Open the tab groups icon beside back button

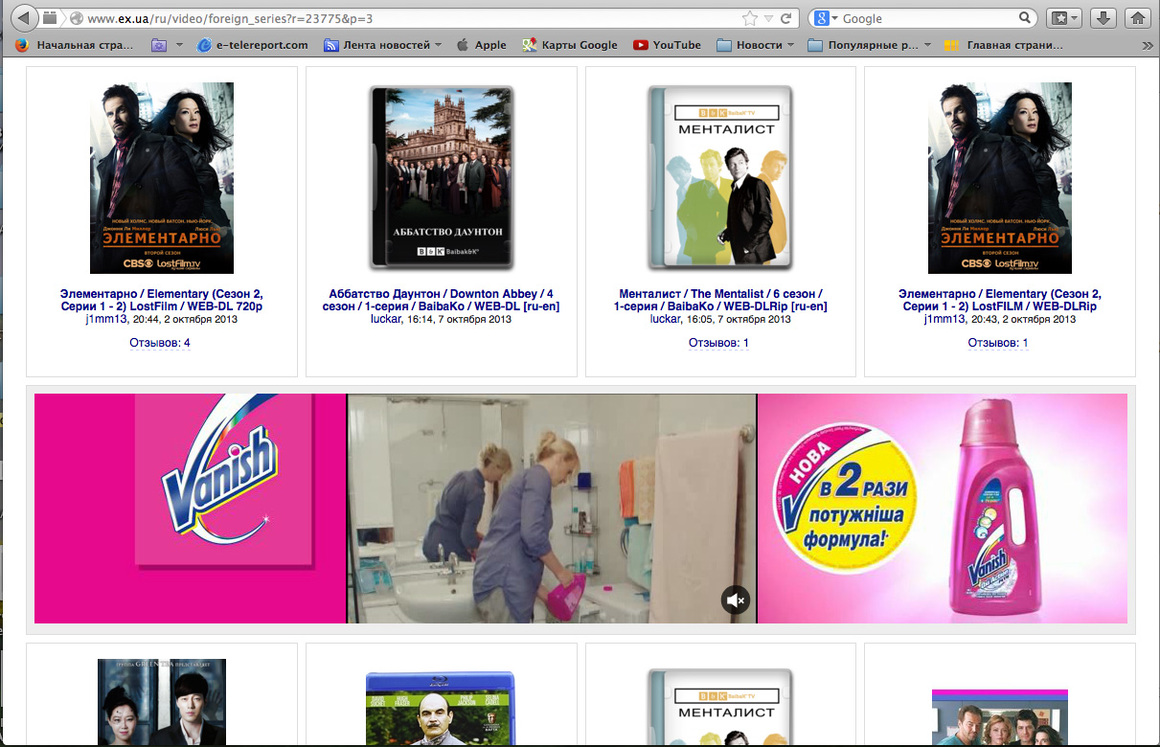[50, 18]
